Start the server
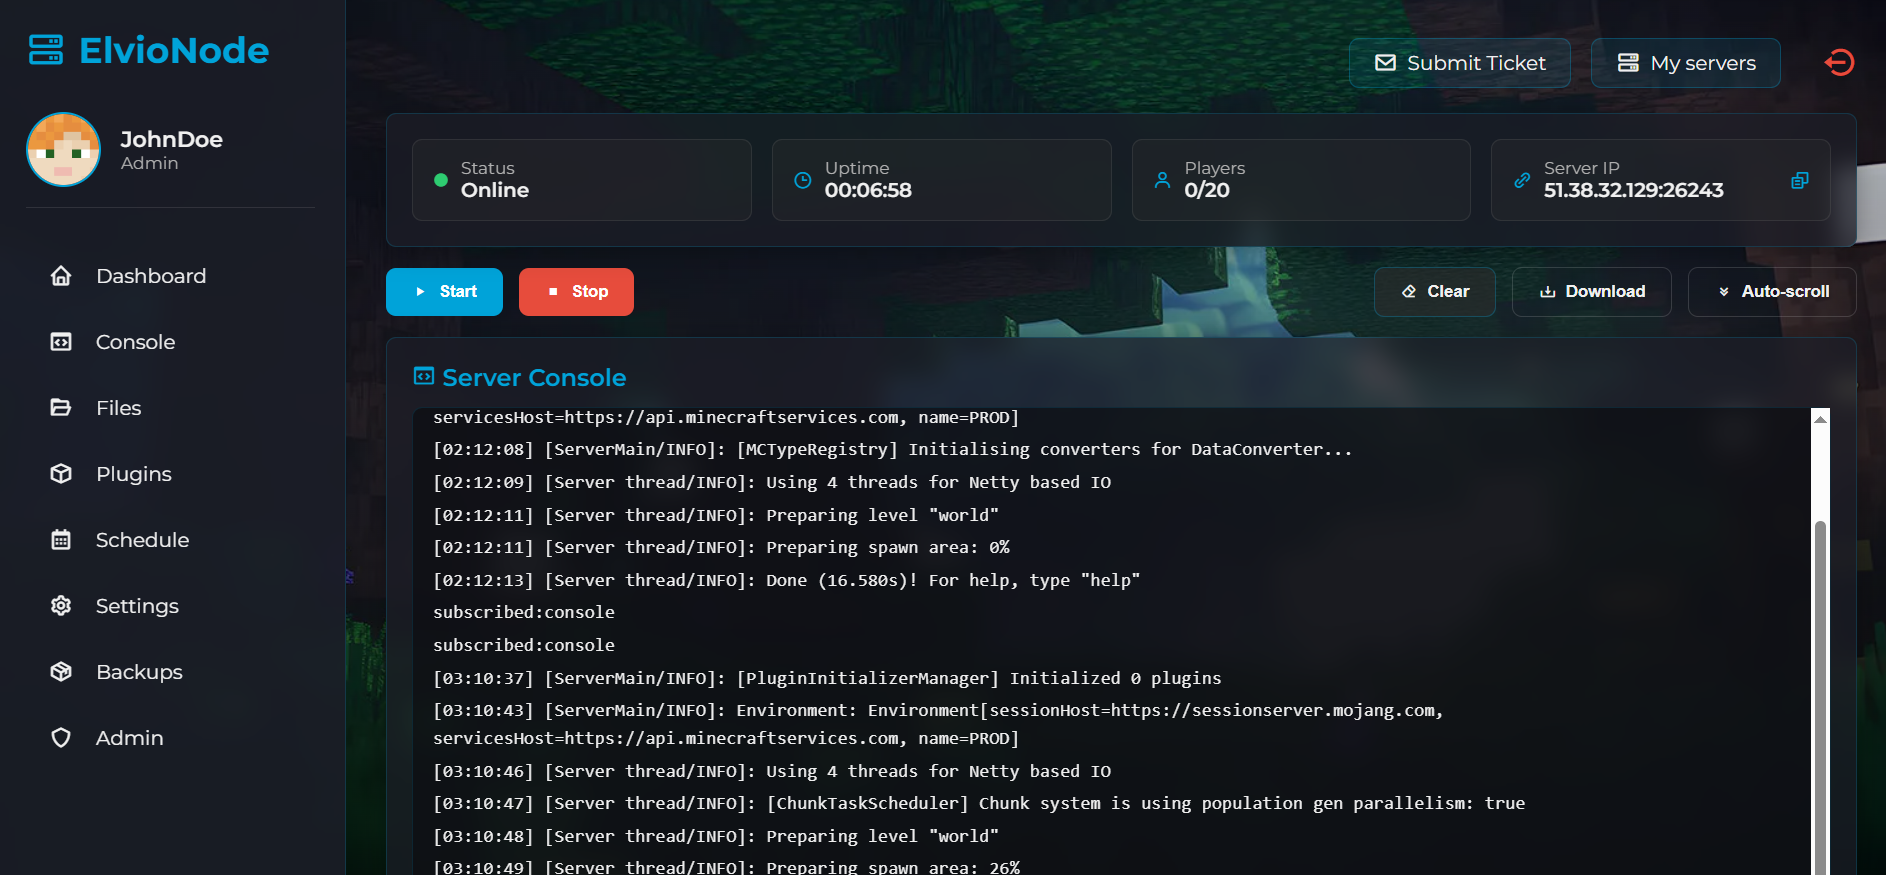Image resolution: width=1886 pixels, height=875 pixels. tap(444, 292)
